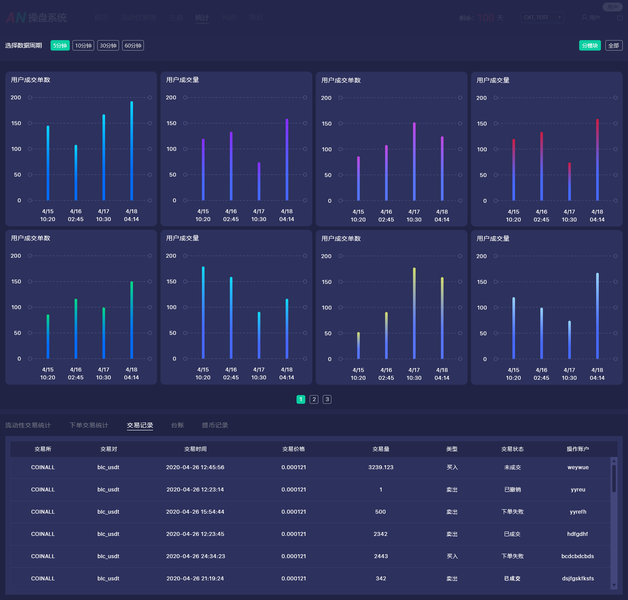Switch view to 全部
Image resolution: width=628 pixels, height=600 pixels.
point(614,46)
